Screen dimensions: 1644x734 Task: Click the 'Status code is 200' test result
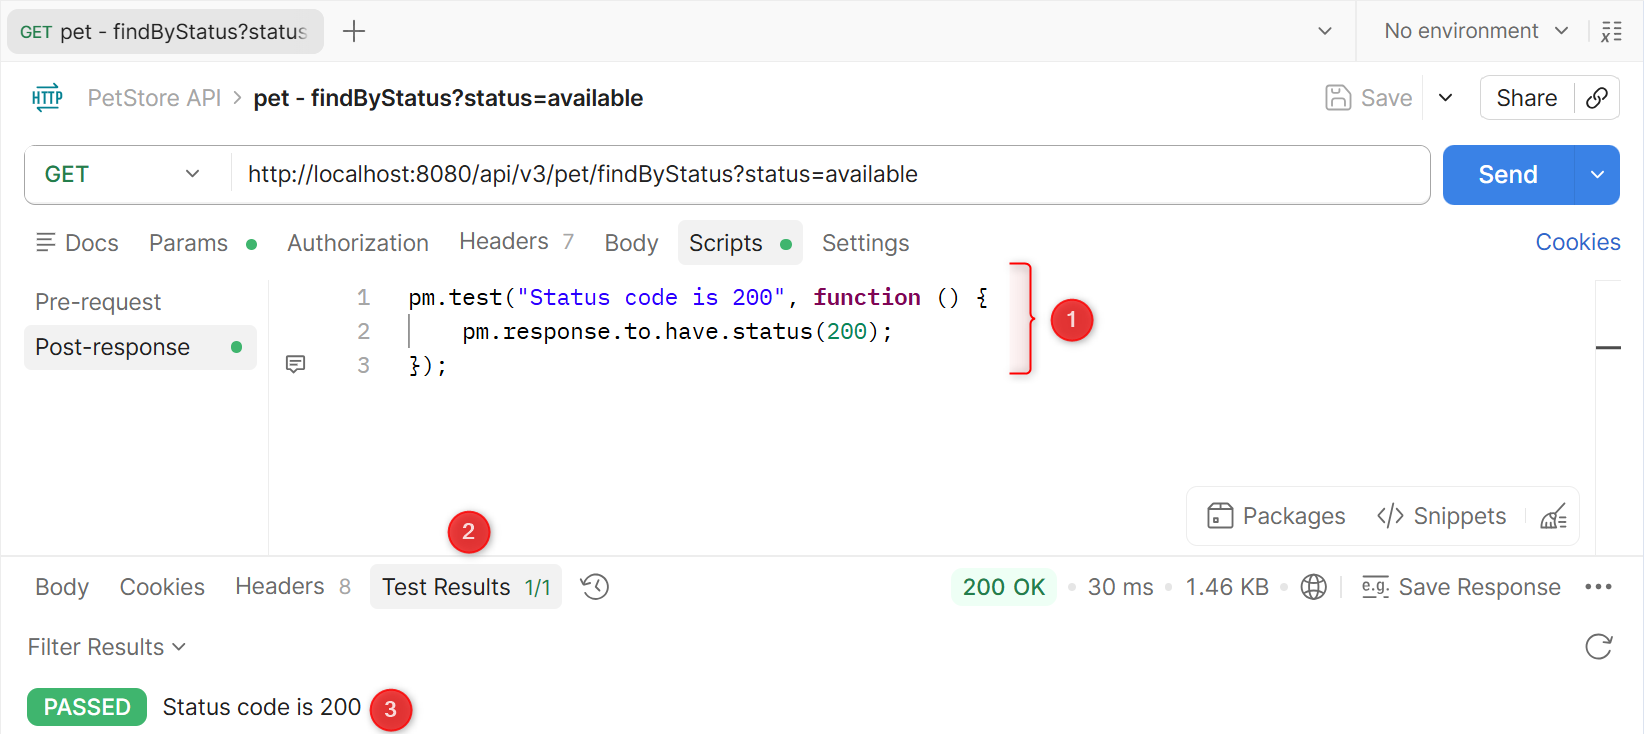[262, 707]
